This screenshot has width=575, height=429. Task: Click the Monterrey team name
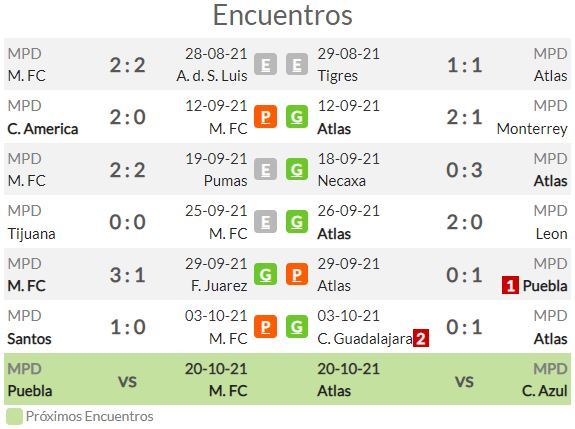coord(532,129)
